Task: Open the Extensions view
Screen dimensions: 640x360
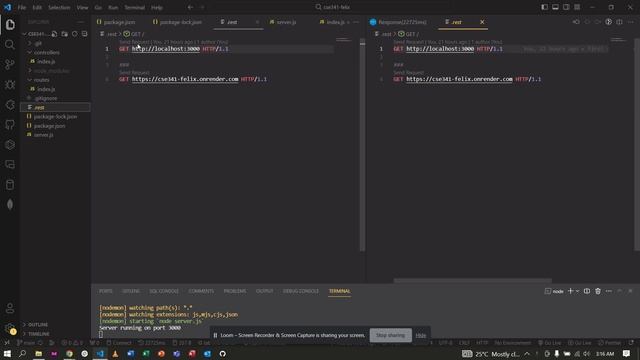Action: pos(10,104)
